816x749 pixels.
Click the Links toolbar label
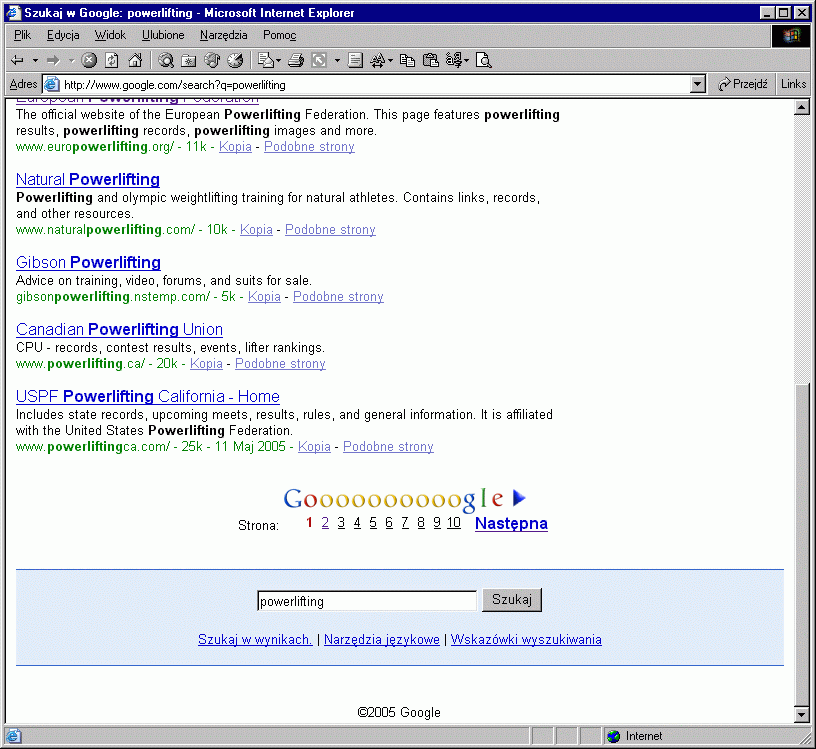coord(793,84)
